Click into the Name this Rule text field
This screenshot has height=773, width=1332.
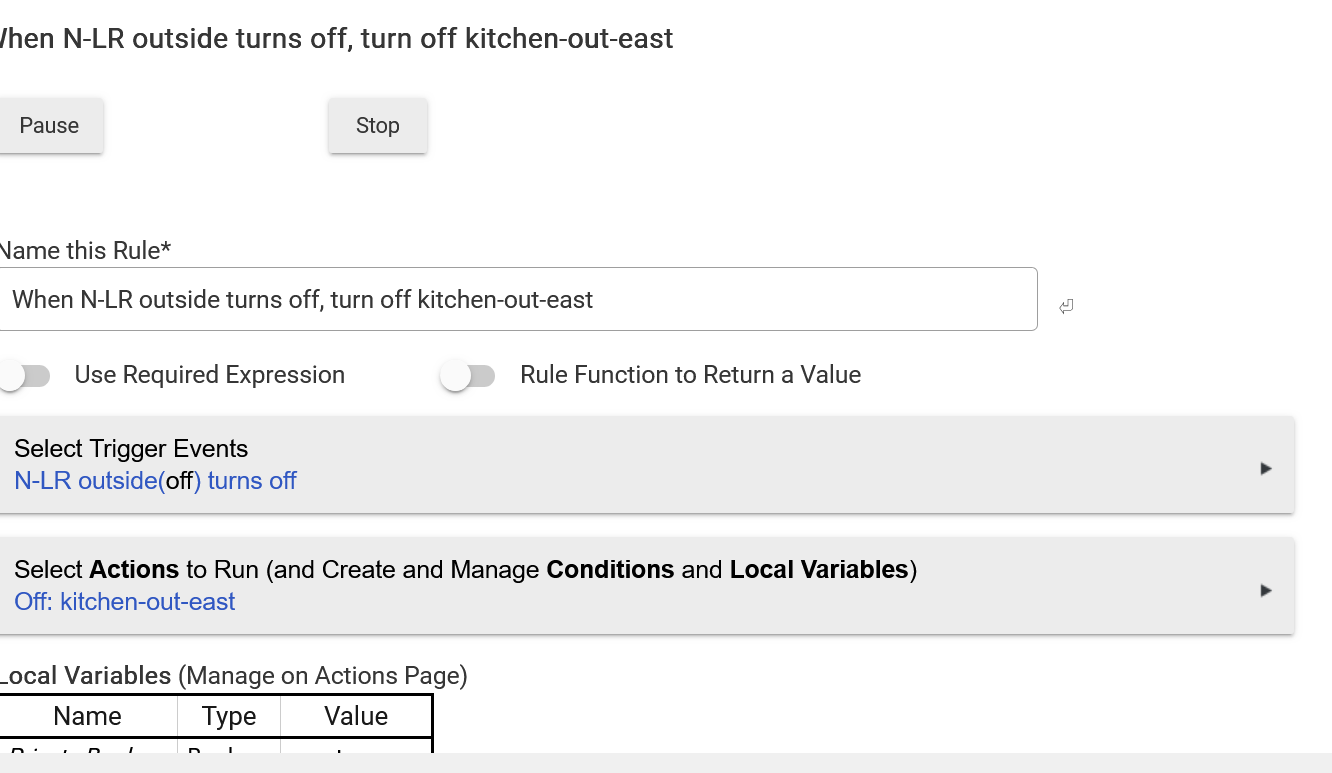click(516, 299)
